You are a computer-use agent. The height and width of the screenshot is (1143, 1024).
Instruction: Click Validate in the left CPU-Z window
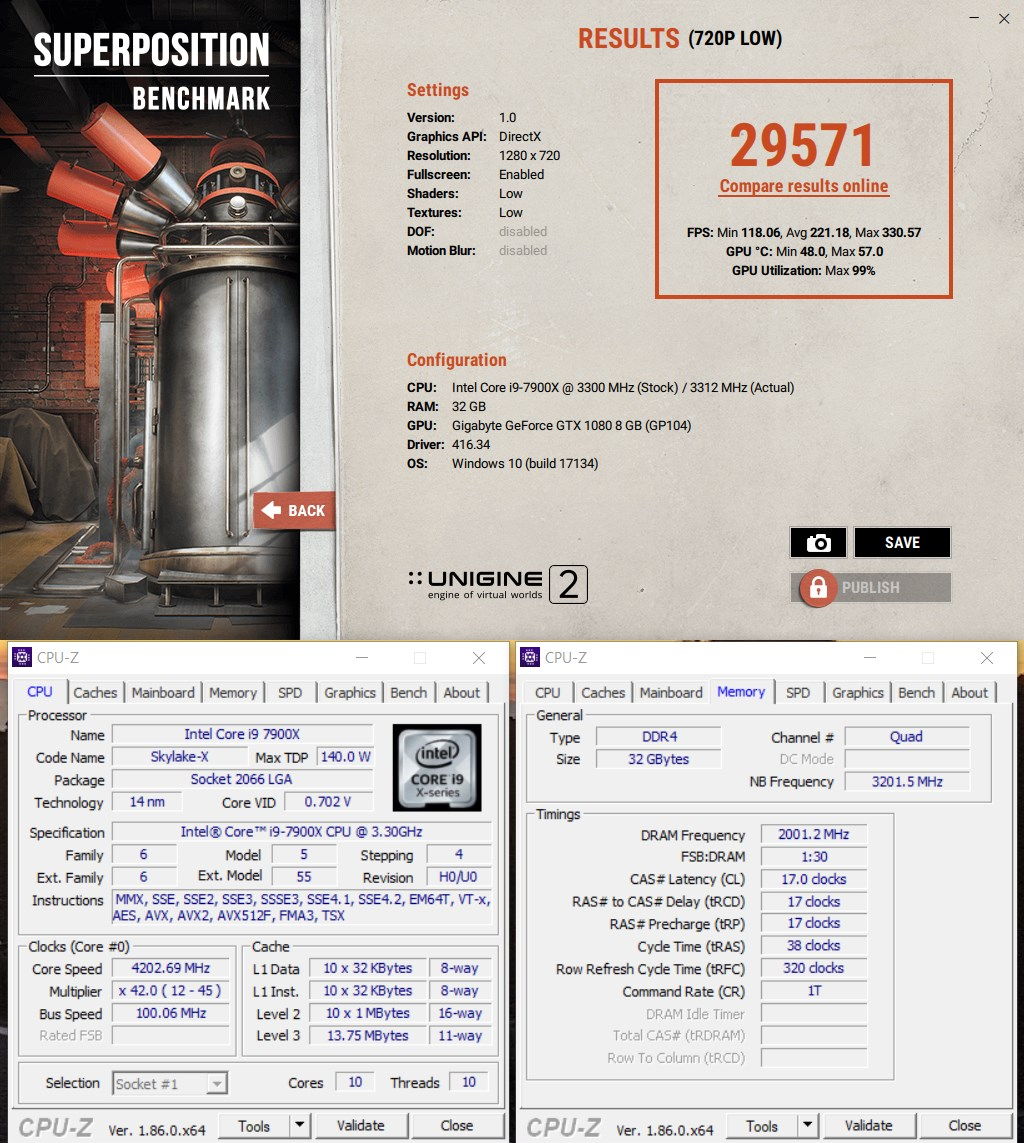point(361,1126)
